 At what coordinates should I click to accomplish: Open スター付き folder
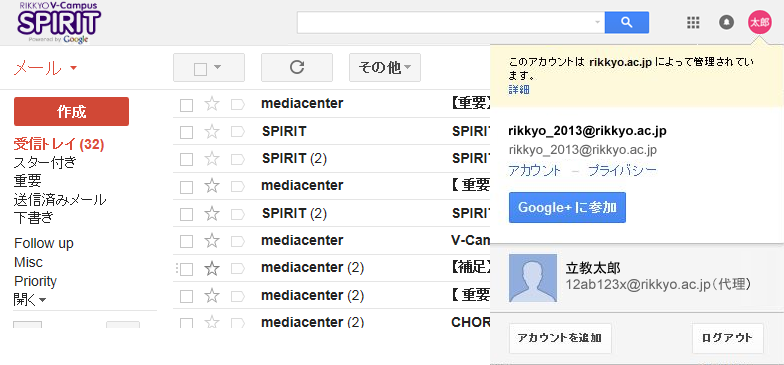point(45,162)
